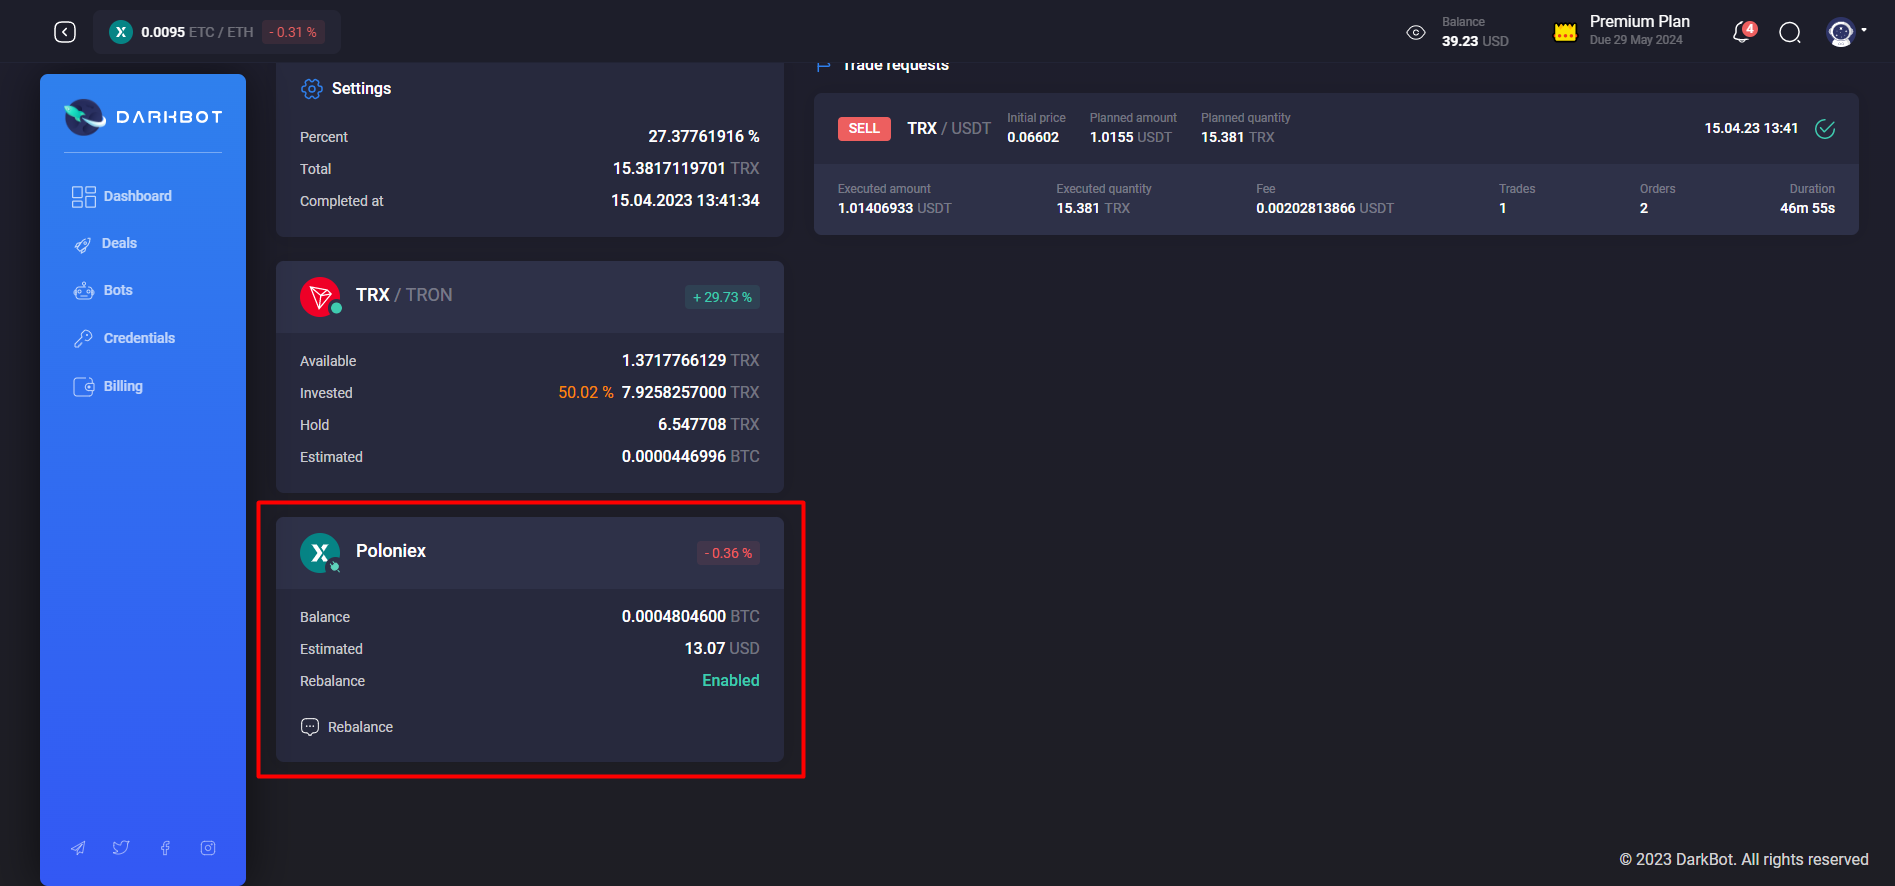Click the search magnifier icon
Image resolution: width=1895 pixels, height=886 pixels.
pos(1790,33)
